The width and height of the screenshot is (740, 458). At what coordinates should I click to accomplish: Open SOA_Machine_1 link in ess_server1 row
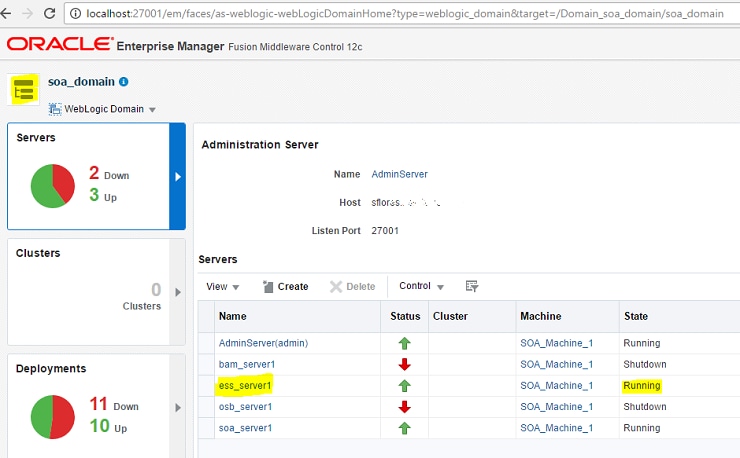click(x=556, y=386)
